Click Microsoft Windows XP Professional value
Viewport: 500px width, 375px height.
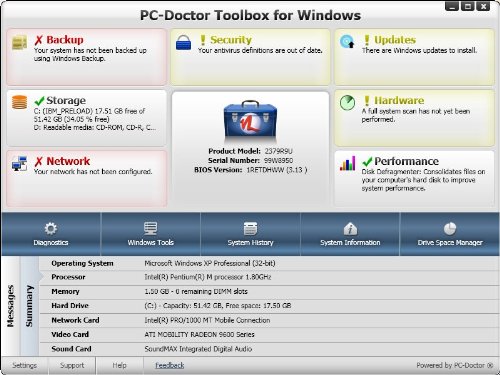tap(210, 263)
